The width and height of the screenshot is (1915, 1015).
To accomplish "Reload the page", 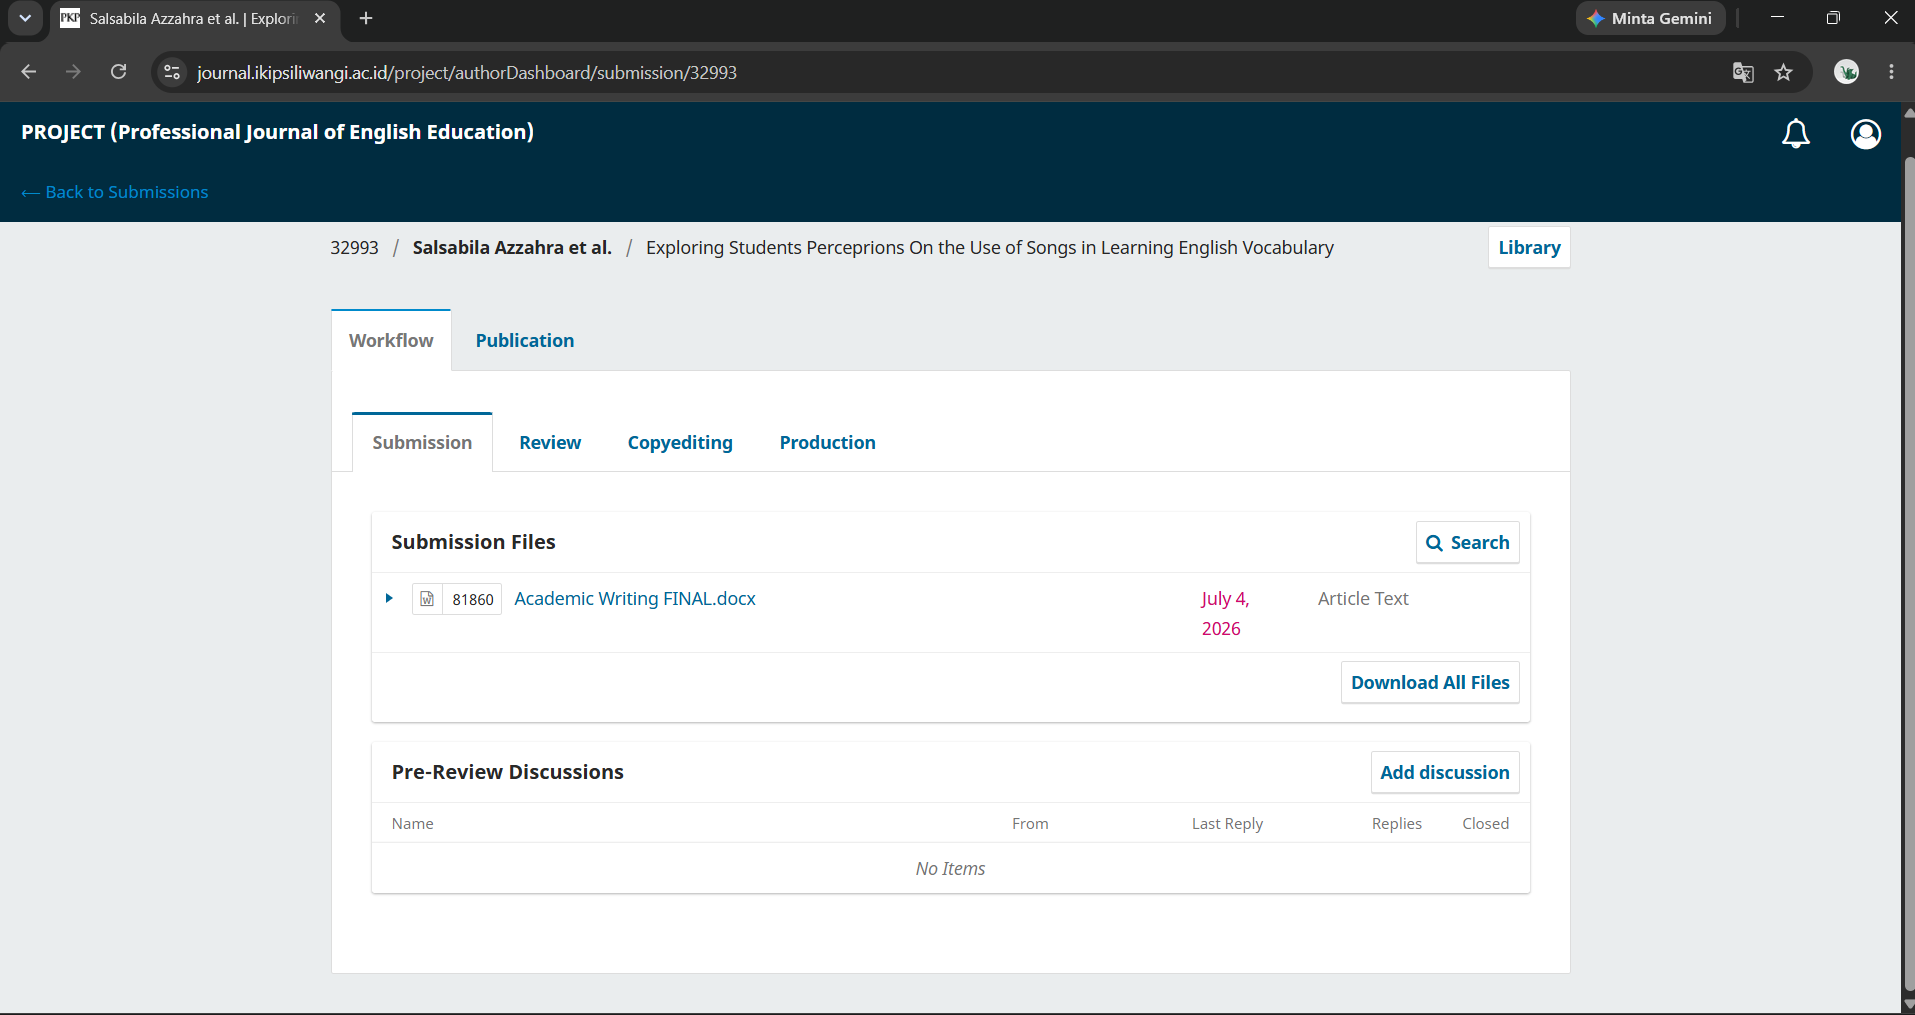I will point(118,72).
